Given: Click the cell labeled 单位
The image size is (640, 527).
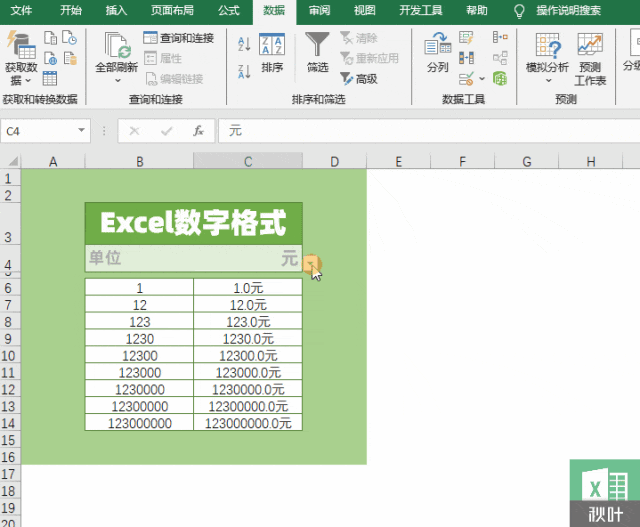Looking at the screenshot, I should tap(139, 258).
